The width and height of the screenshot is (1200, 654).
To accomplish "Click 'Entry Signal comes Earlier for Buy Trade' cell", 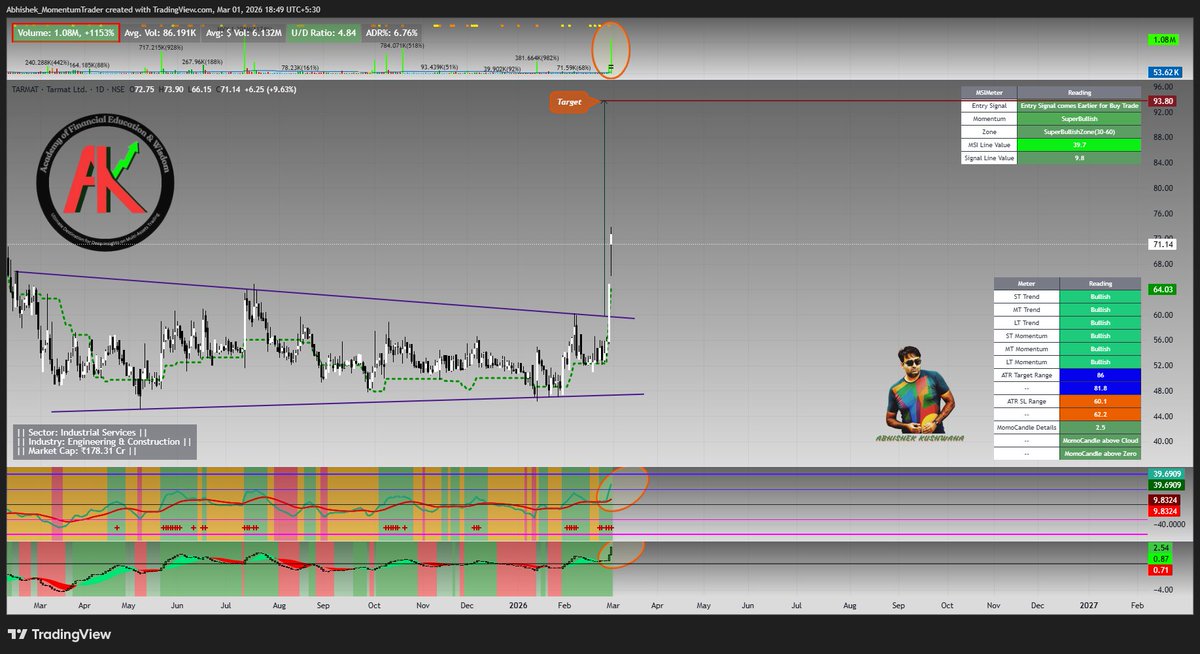I will 1079,105.
